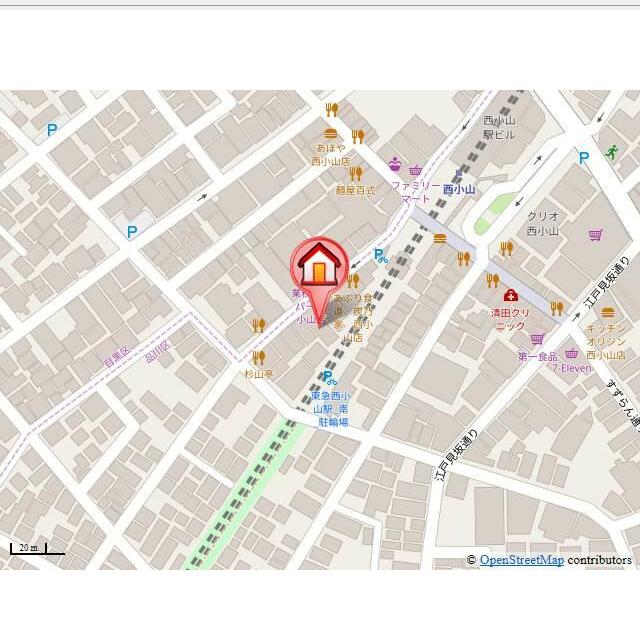Select the 清田クリニック red clinic icon

[x=510, y=296]
